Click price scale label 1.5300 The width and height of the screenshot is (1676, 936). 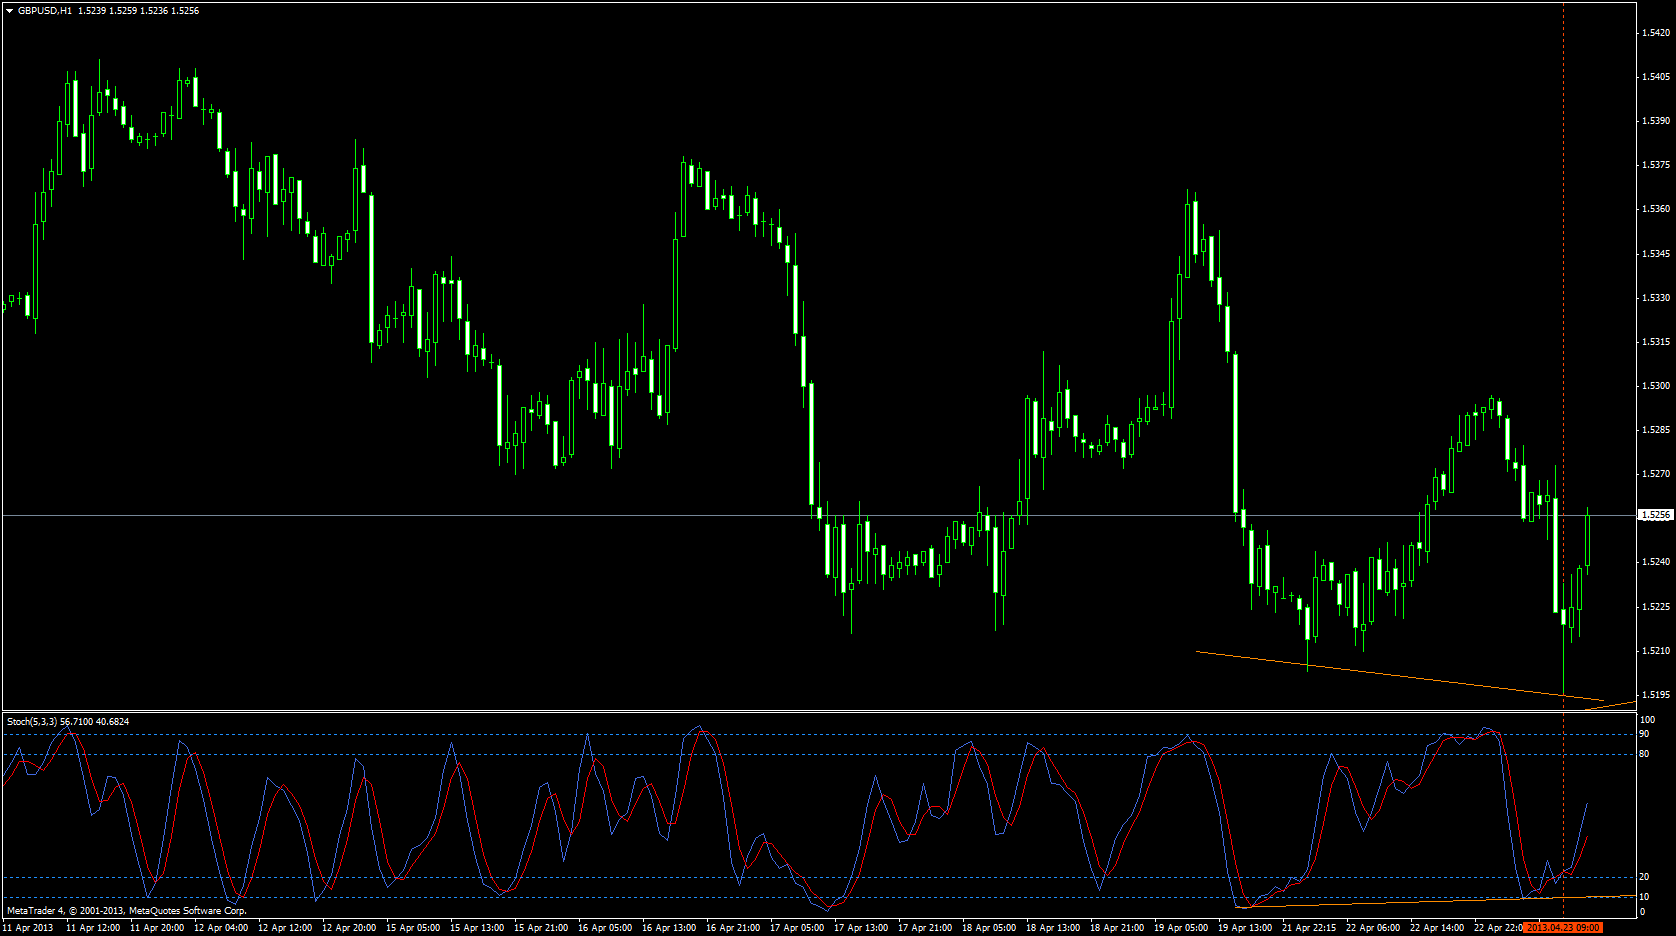coord(1657,386)
